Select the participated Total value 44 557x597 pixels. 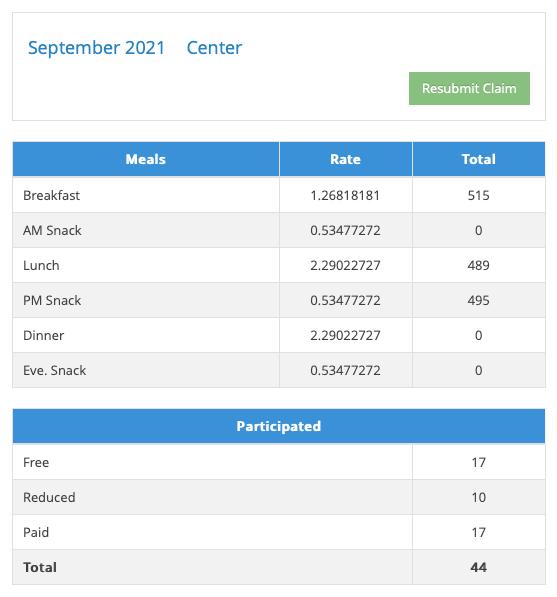click(479, 567)
